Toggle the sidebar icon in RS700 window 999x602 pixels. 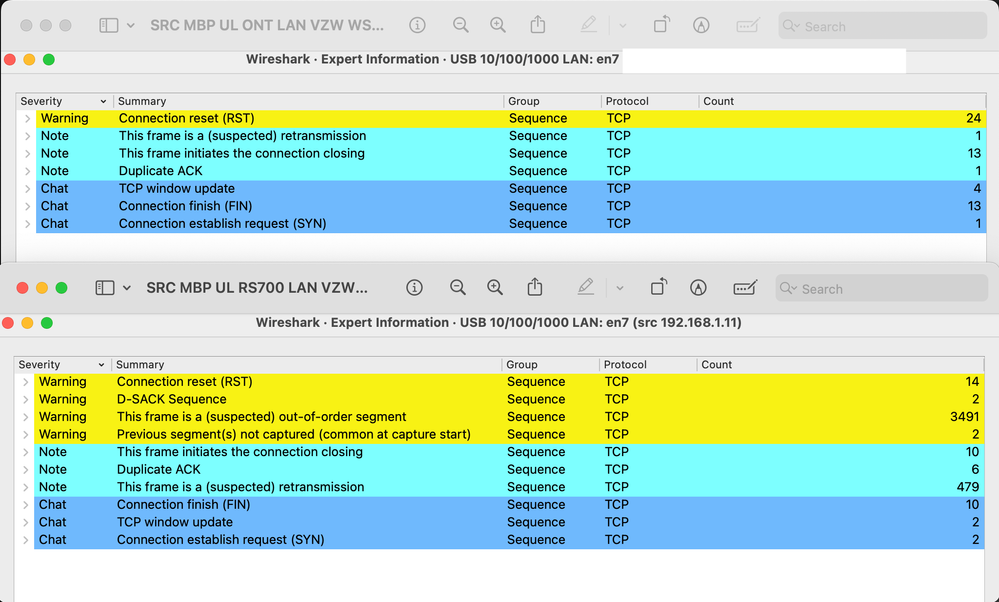(105, 288)
